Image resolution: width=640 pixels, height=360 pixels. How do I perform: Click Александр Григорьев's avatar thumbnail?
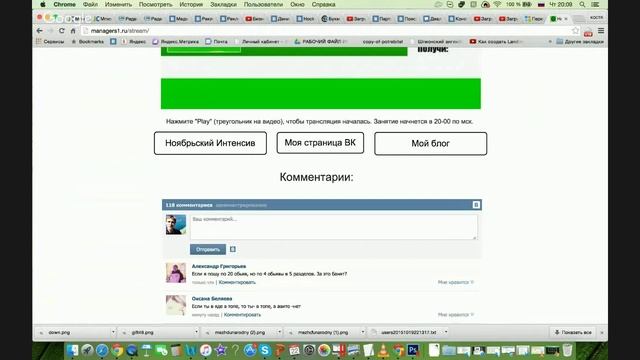[x=176, y=273]
